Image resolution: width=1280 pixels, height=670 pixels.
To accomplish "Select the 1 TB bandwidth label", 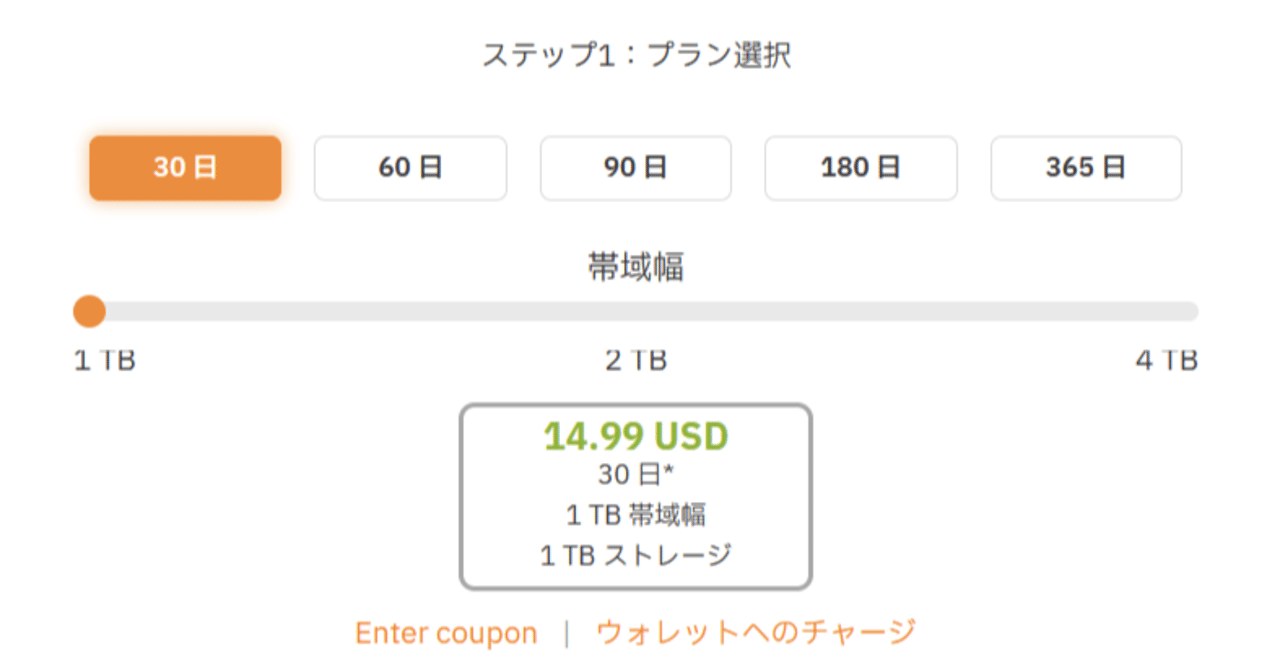I will click(103, 361).
